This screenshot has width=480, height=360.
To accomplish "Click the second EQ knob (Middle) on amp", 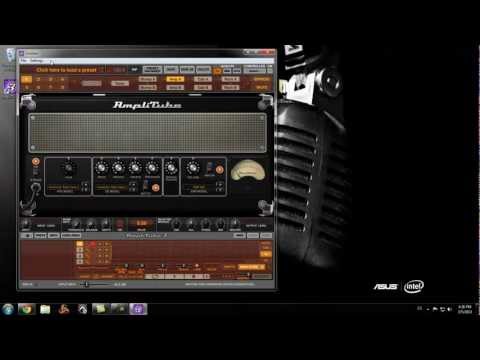I will point(118,168).
